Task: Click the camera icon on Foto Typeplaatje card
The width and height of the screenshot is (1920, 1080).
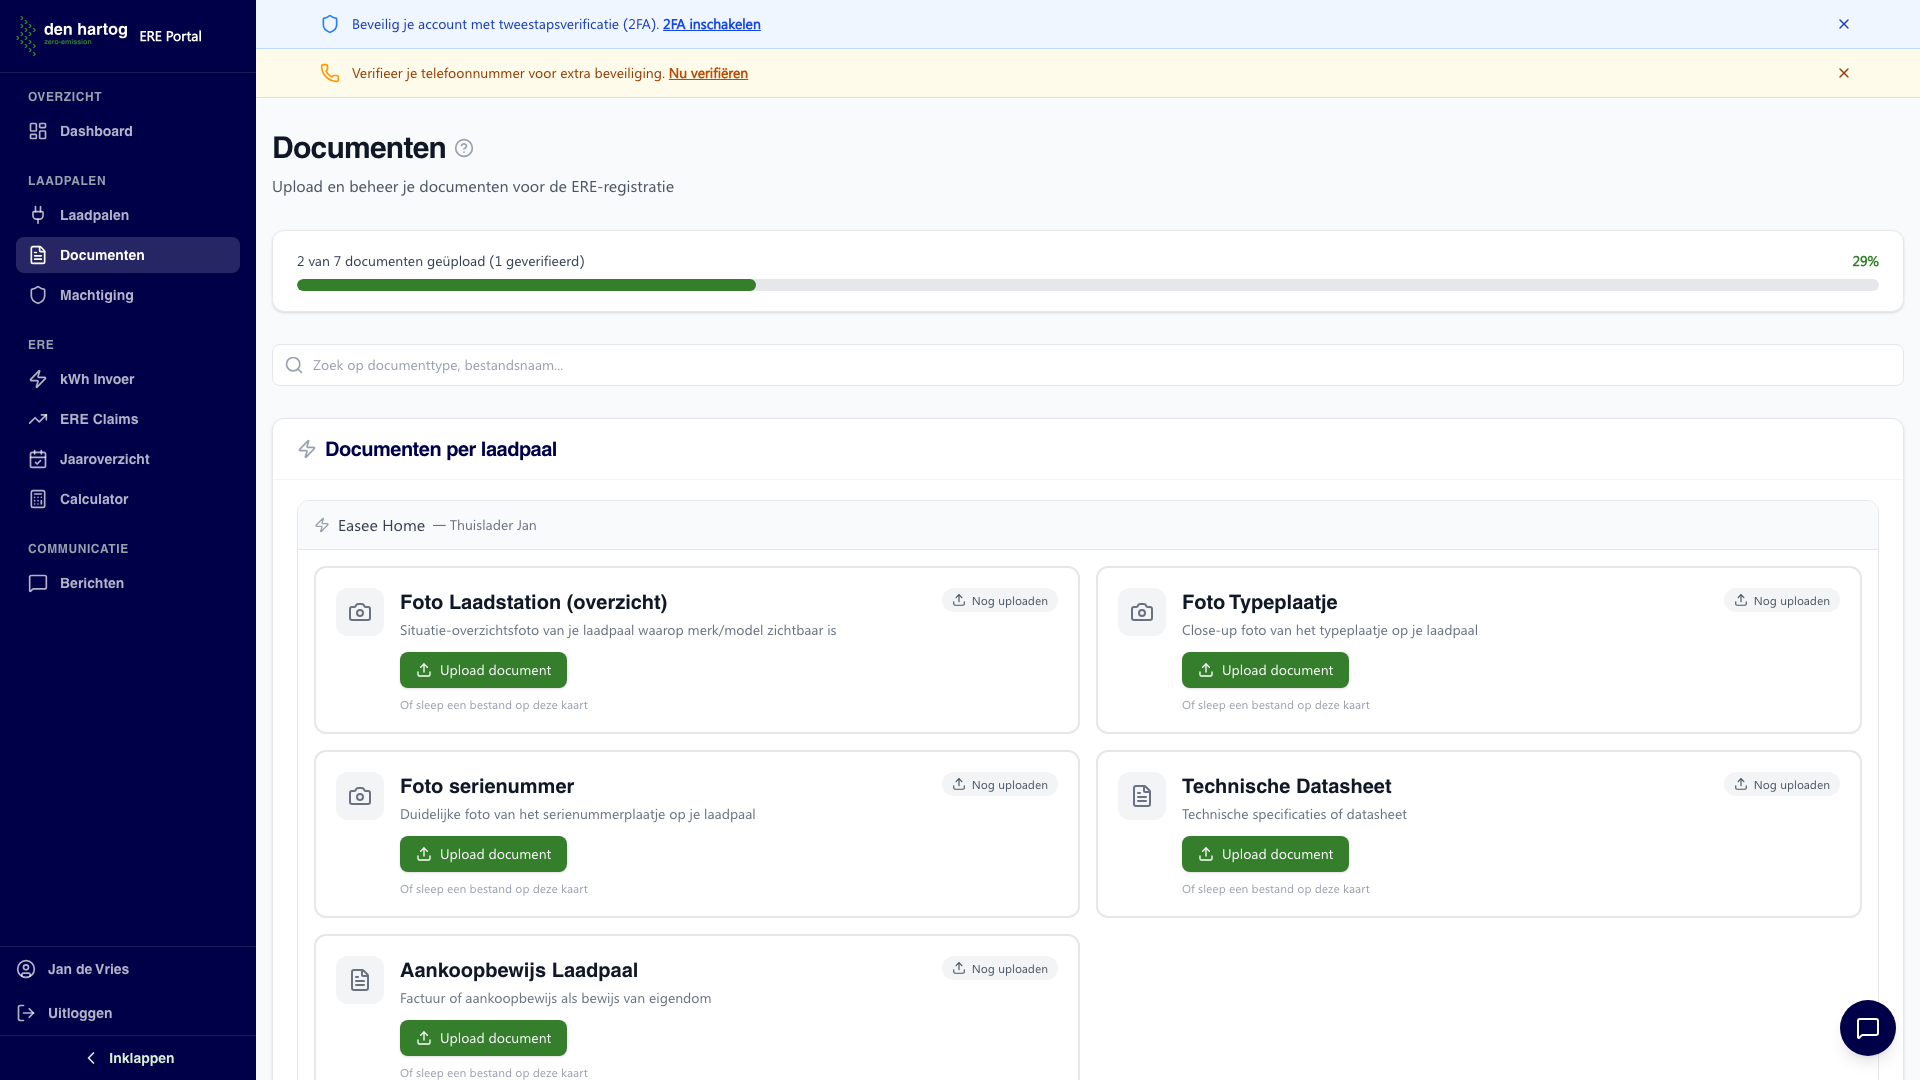Action: coord(1142,612)
